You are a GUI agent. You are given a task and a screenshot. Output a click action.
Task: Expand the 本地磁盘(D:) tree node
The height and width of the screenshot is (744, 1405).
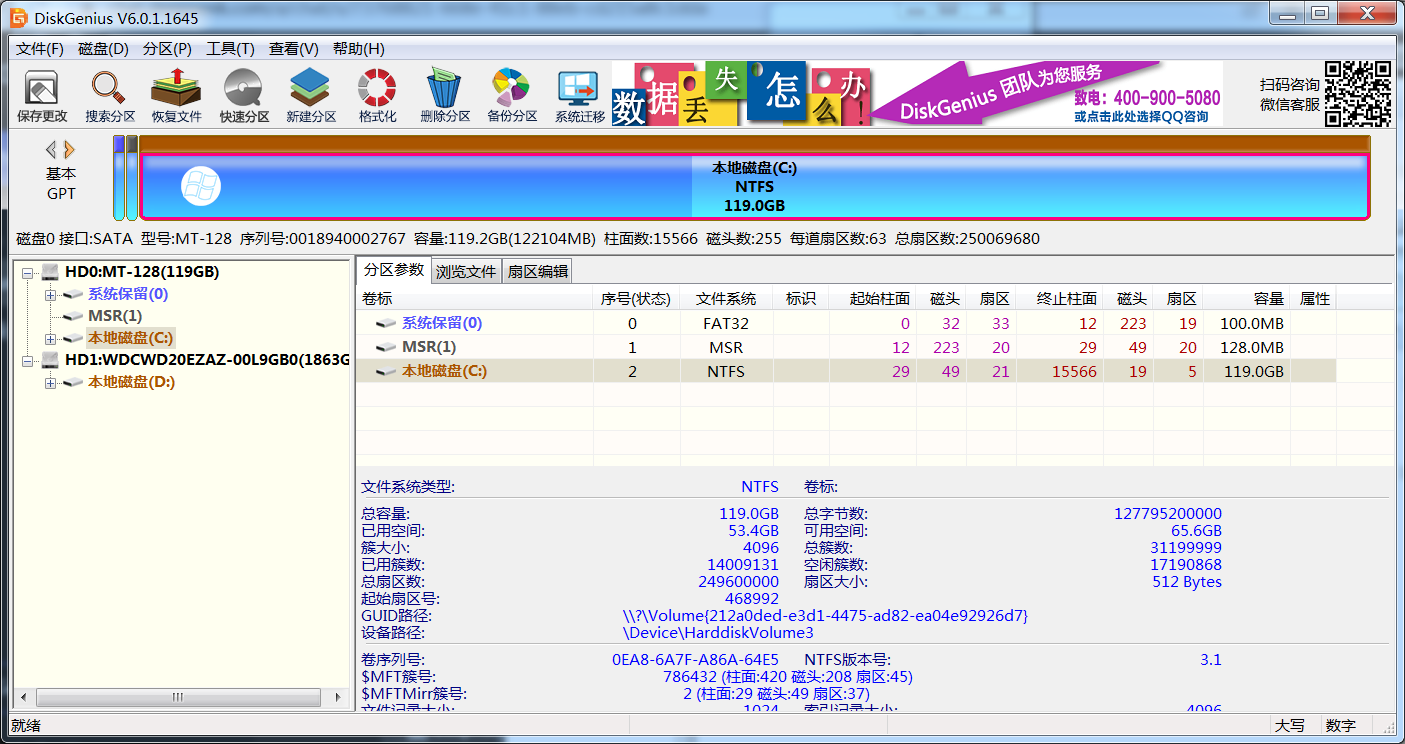[50, 382]
